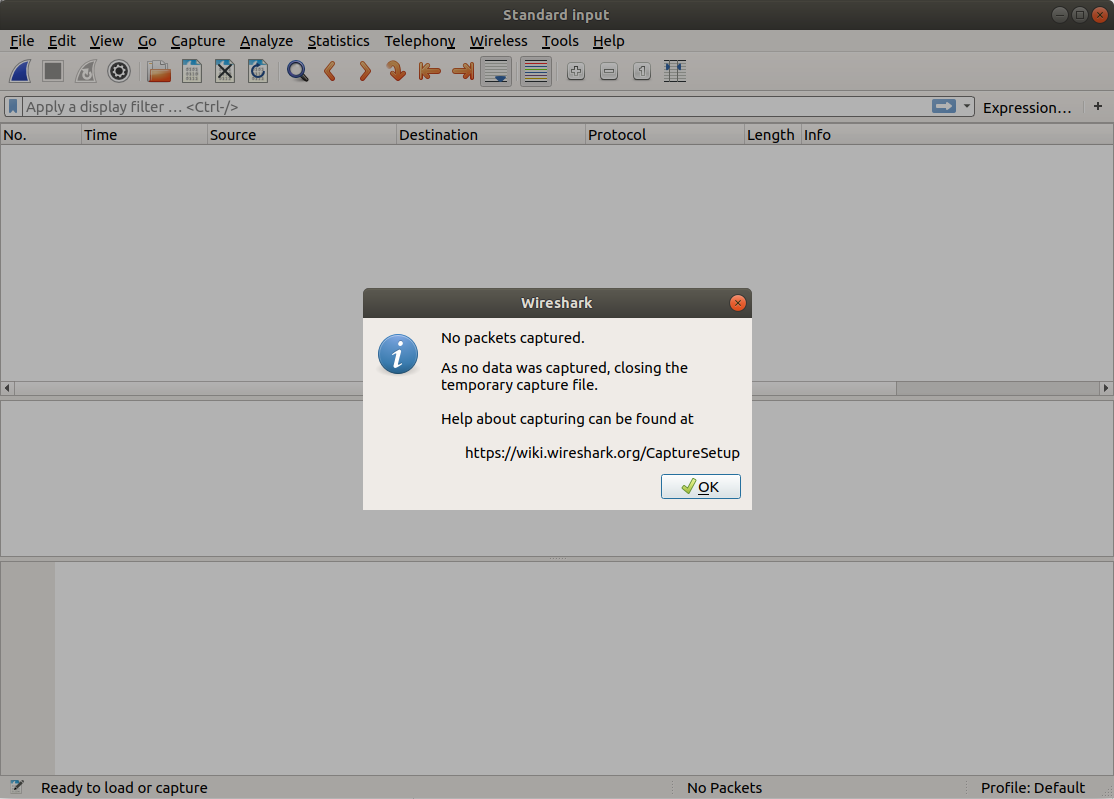Start capture with the shark fin icon

tap(21, 71)
